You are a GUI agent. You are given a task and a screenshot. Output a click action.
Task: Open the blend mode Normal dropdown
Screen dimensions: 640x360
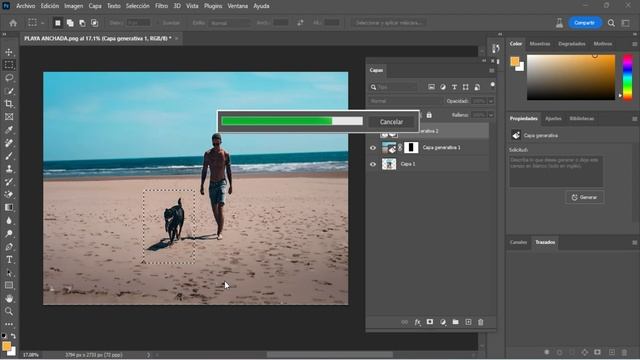[405, 101]
